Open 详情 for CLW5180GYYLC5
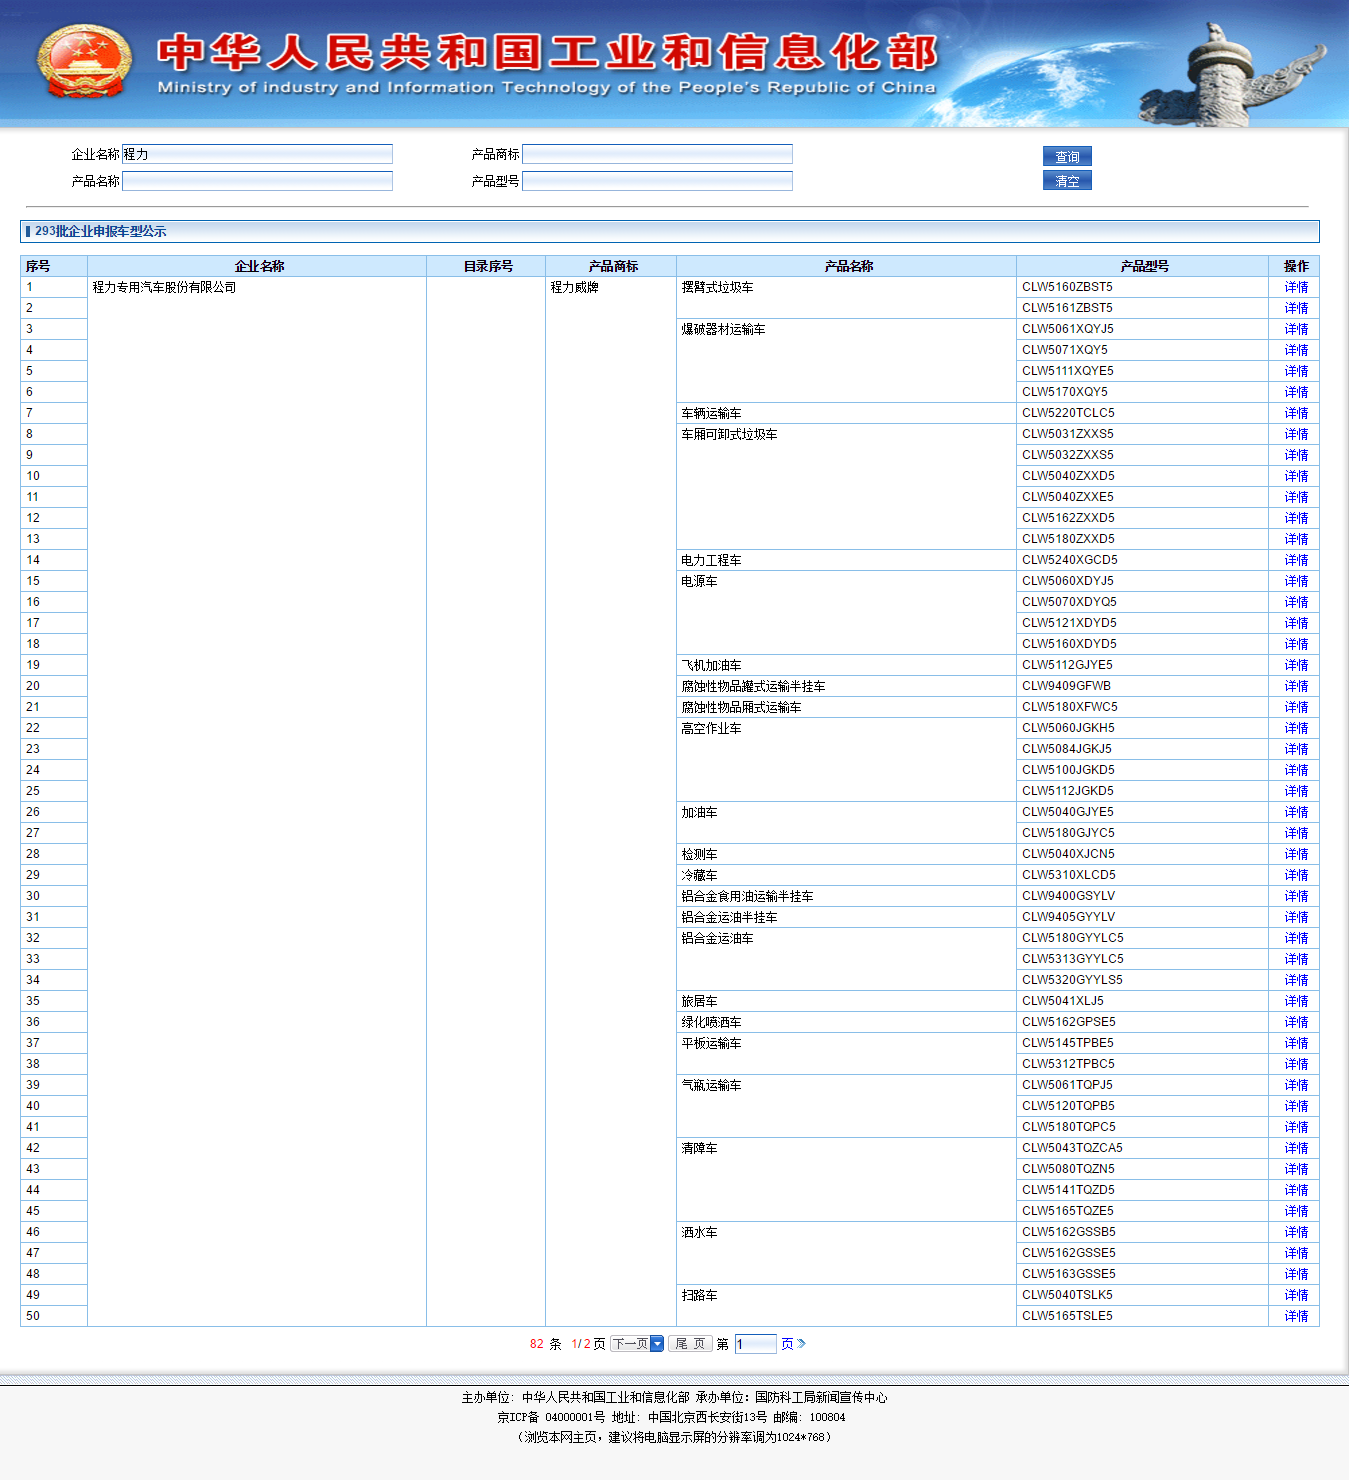Image resolution: width=1349 pixels, height=1480 pixels. [1296, 938]
